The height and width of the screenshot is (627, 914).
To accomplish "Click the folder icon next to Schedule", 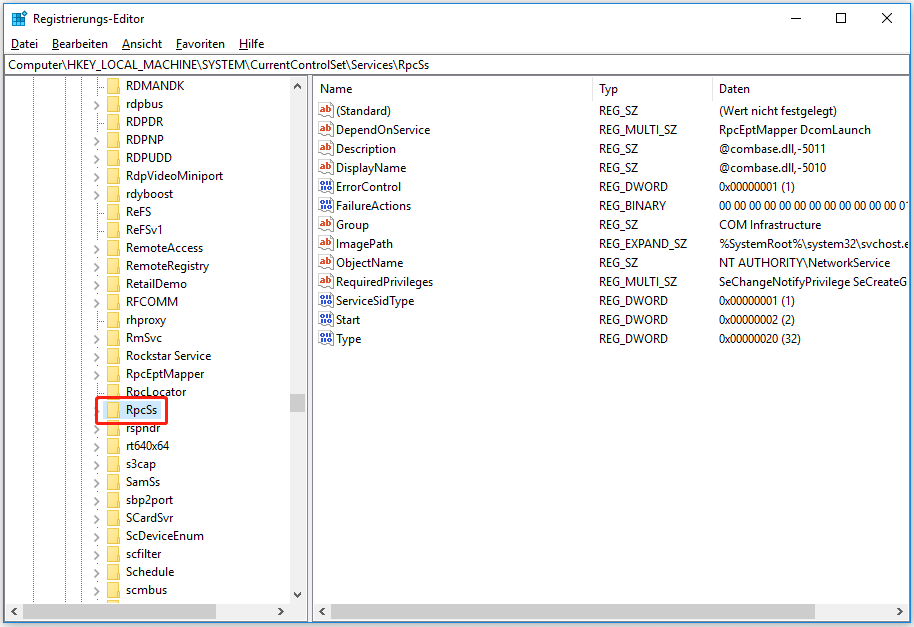I will coord(113,572).
